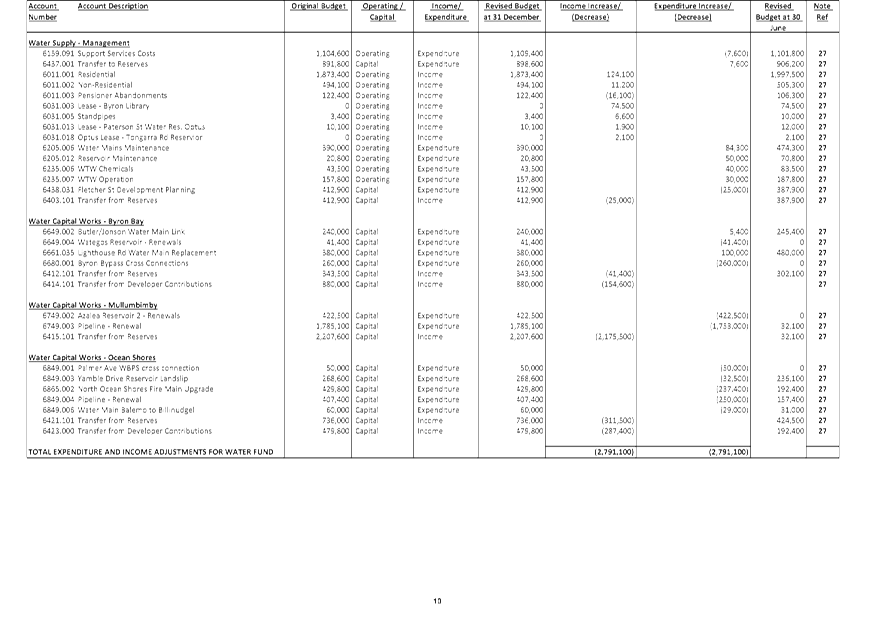875x619 pixels.
Task: Click 'Fletcher St Development Planning' description
Action: tap(136, 190)
